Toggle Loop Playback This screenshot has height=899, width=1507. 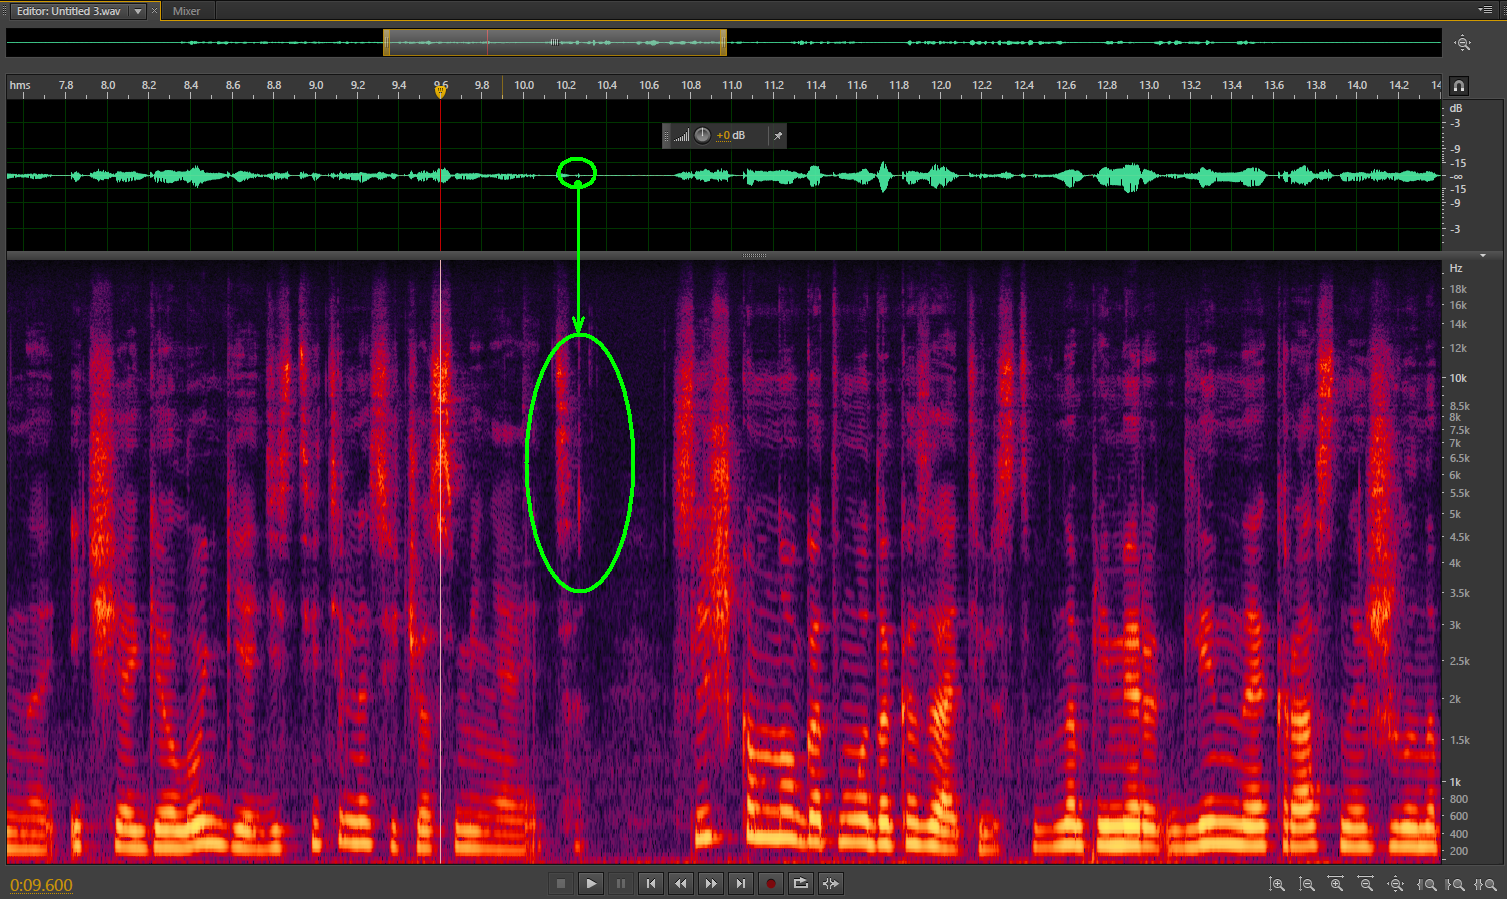[x=801, y=883]
